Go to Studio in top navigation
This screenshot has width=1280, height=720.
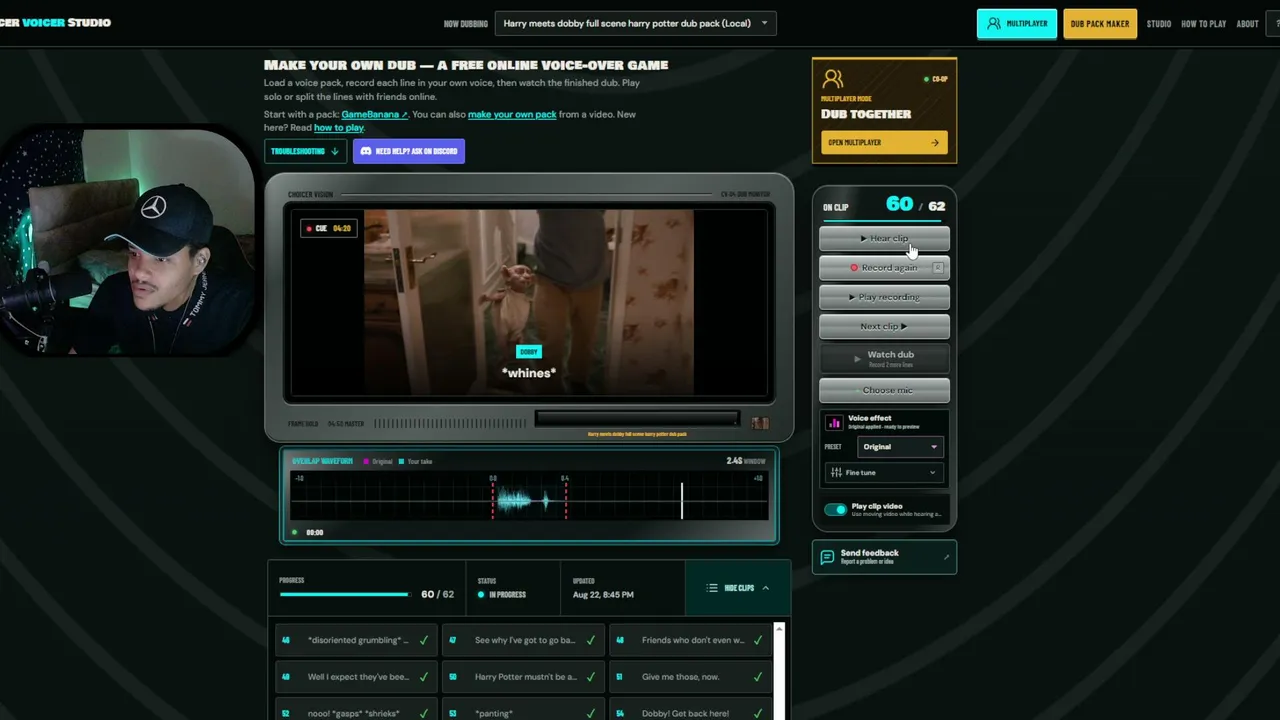[1159, 24]
